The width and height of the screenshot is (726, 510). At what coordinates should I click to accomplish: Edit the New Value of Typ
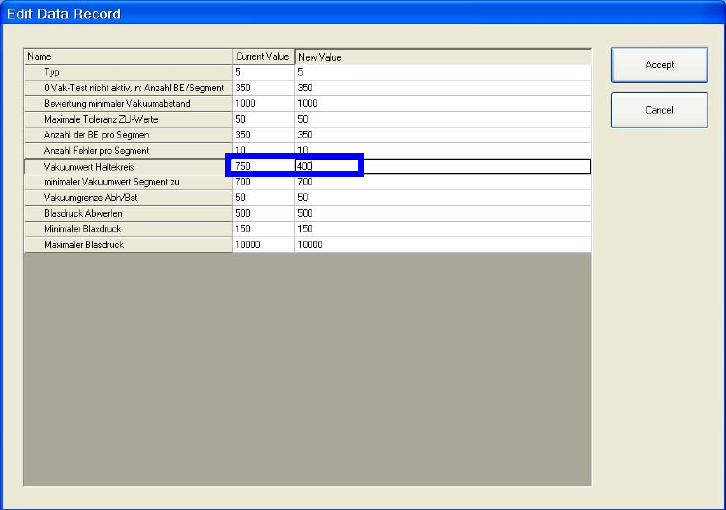point(443,72)
